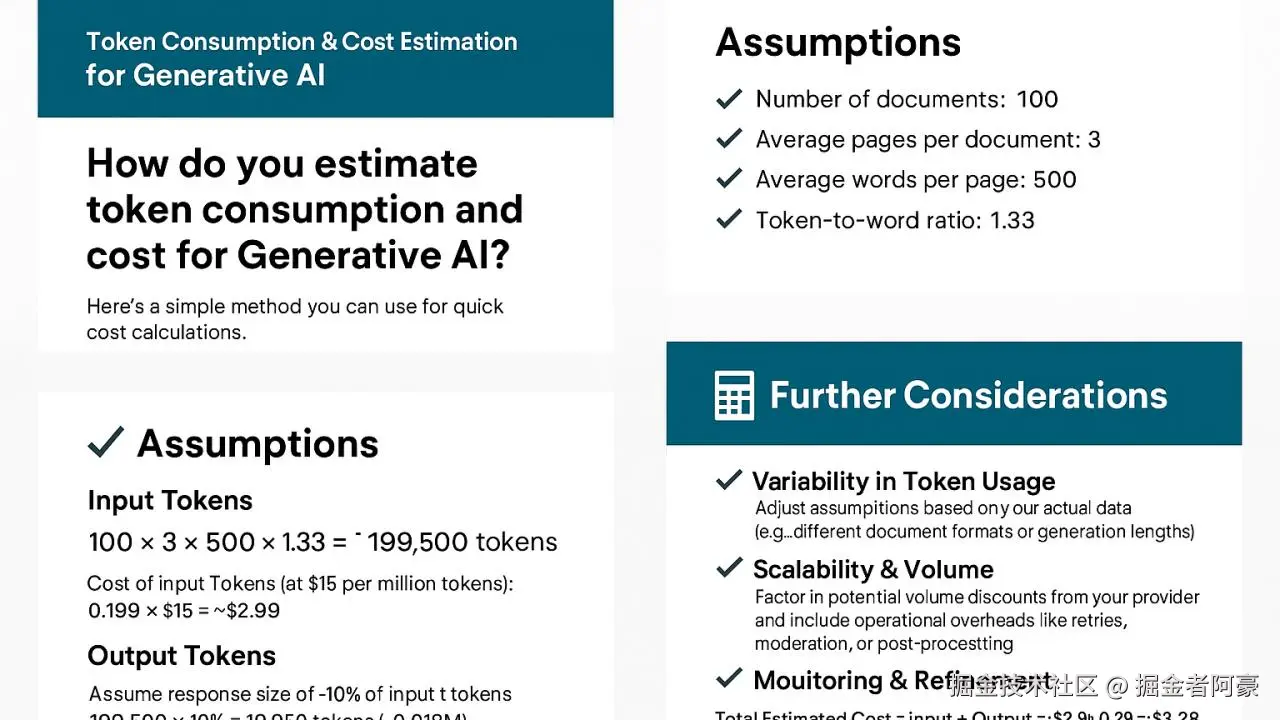Select the 'Variability in Token Usage' heading text

(903, 481)
